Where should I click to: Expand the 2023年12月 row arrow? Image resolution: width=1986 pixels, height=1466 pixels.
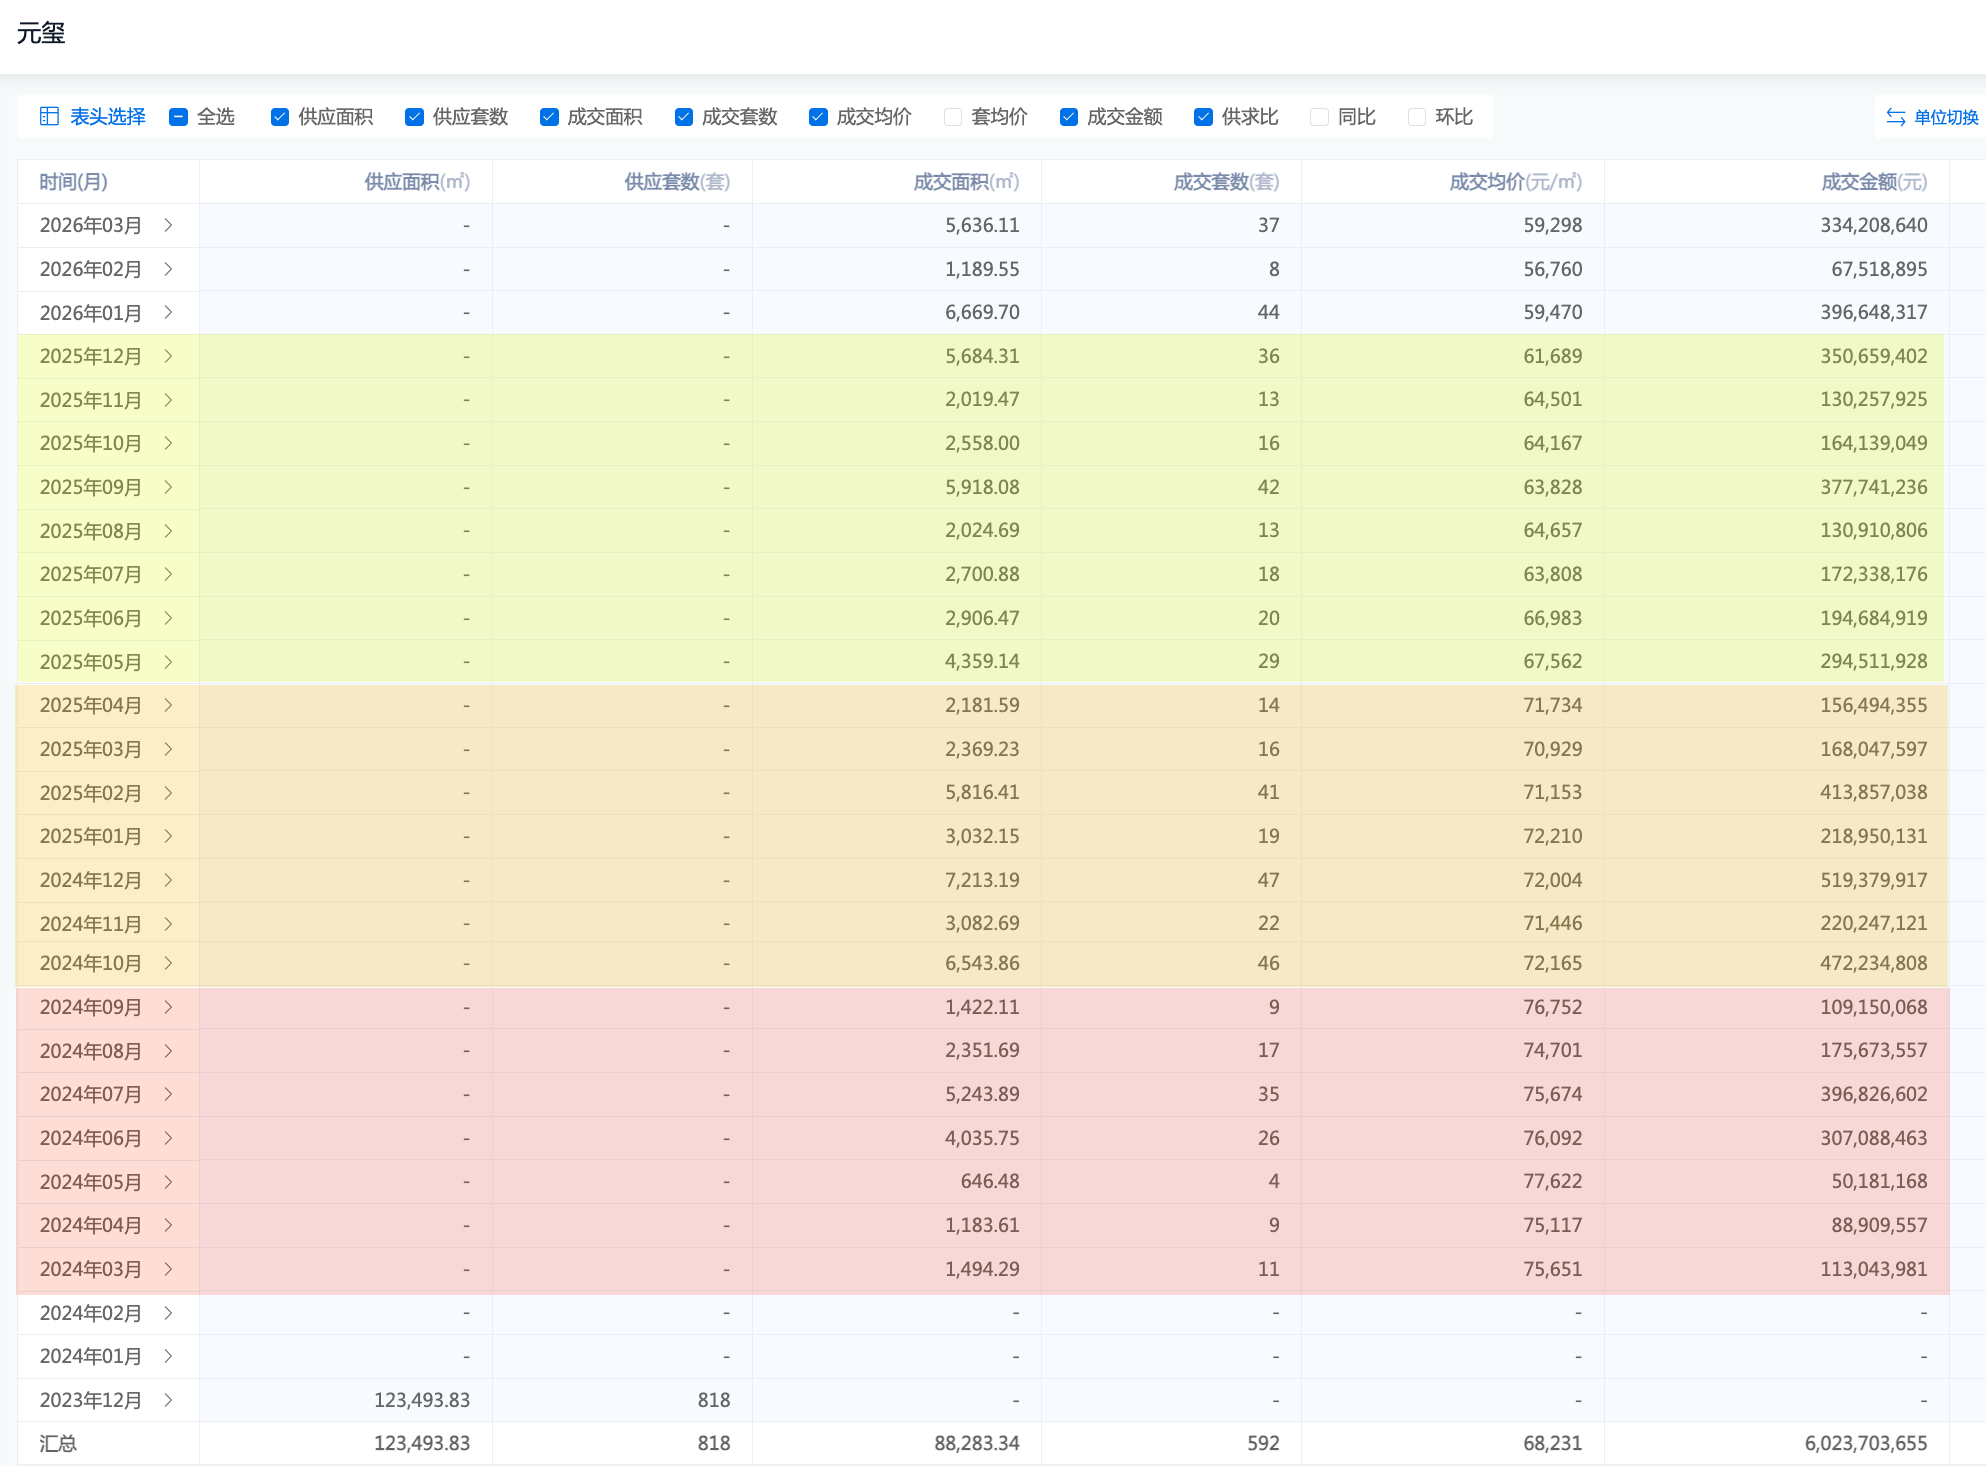click(168, 1400)
